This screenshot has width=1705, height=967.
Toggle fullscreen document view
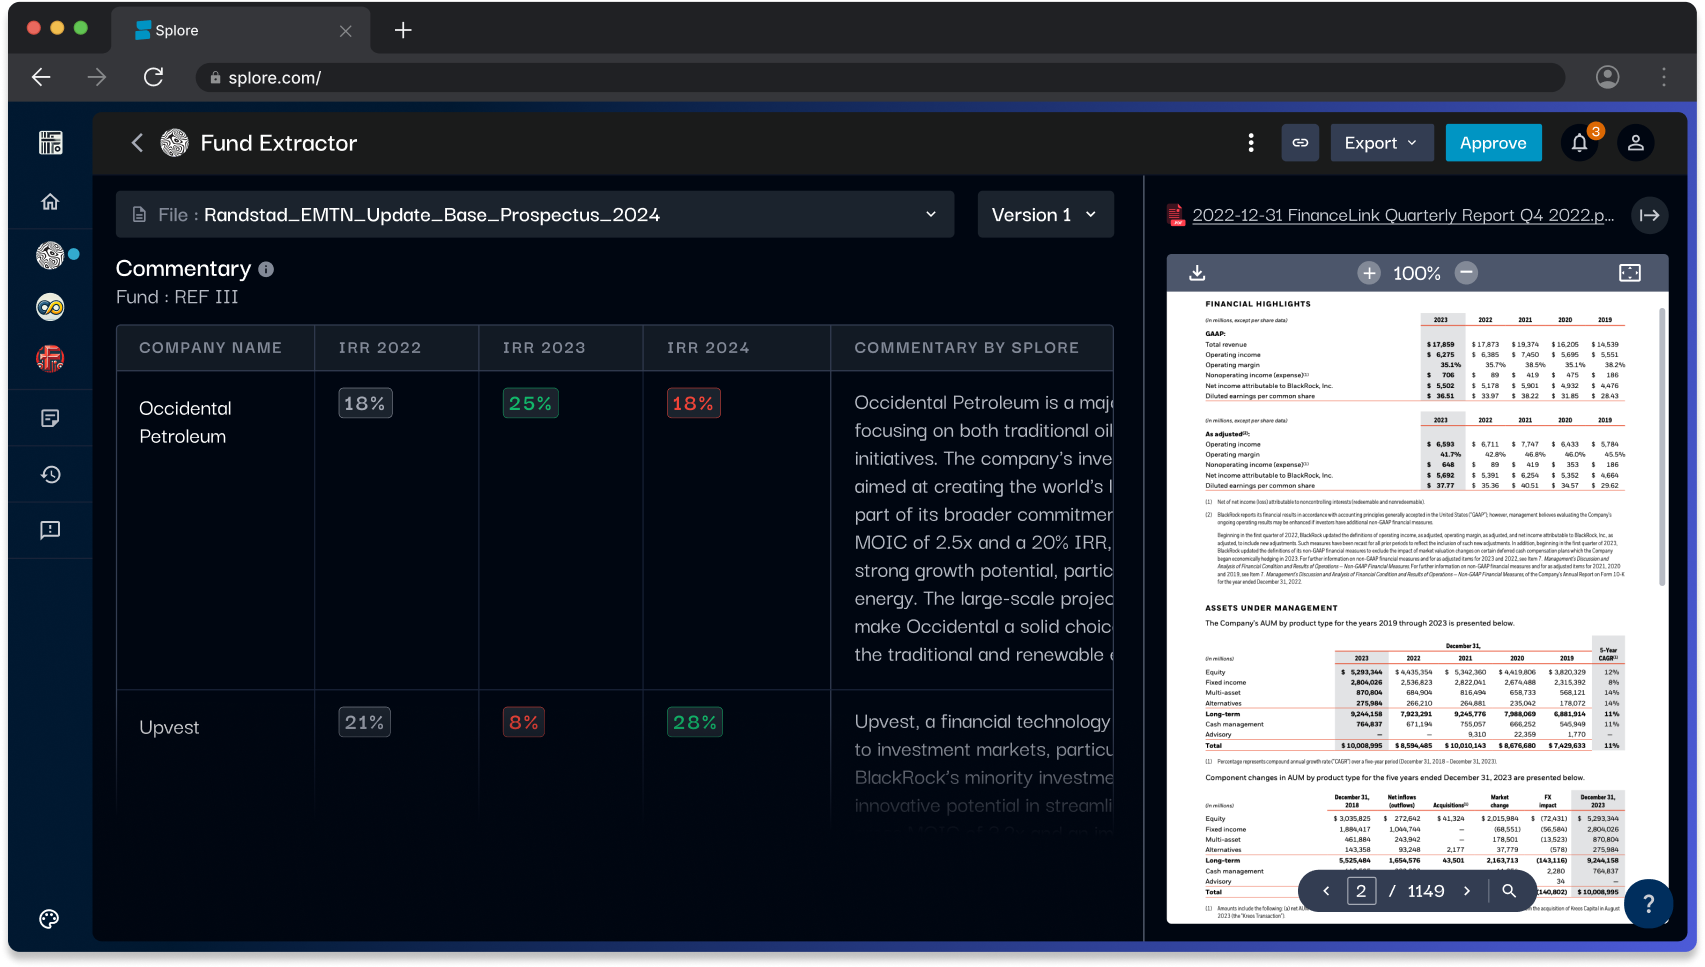pos(1630,273)
